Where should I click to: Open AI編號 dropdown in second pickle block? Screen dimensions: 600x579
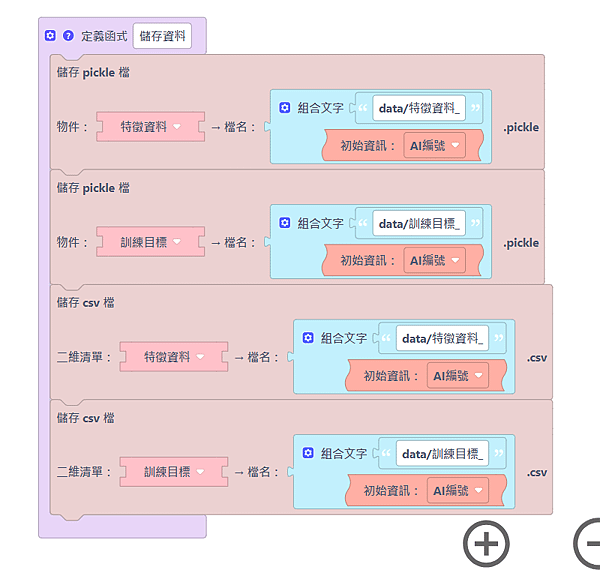click(x=434, y=261)
